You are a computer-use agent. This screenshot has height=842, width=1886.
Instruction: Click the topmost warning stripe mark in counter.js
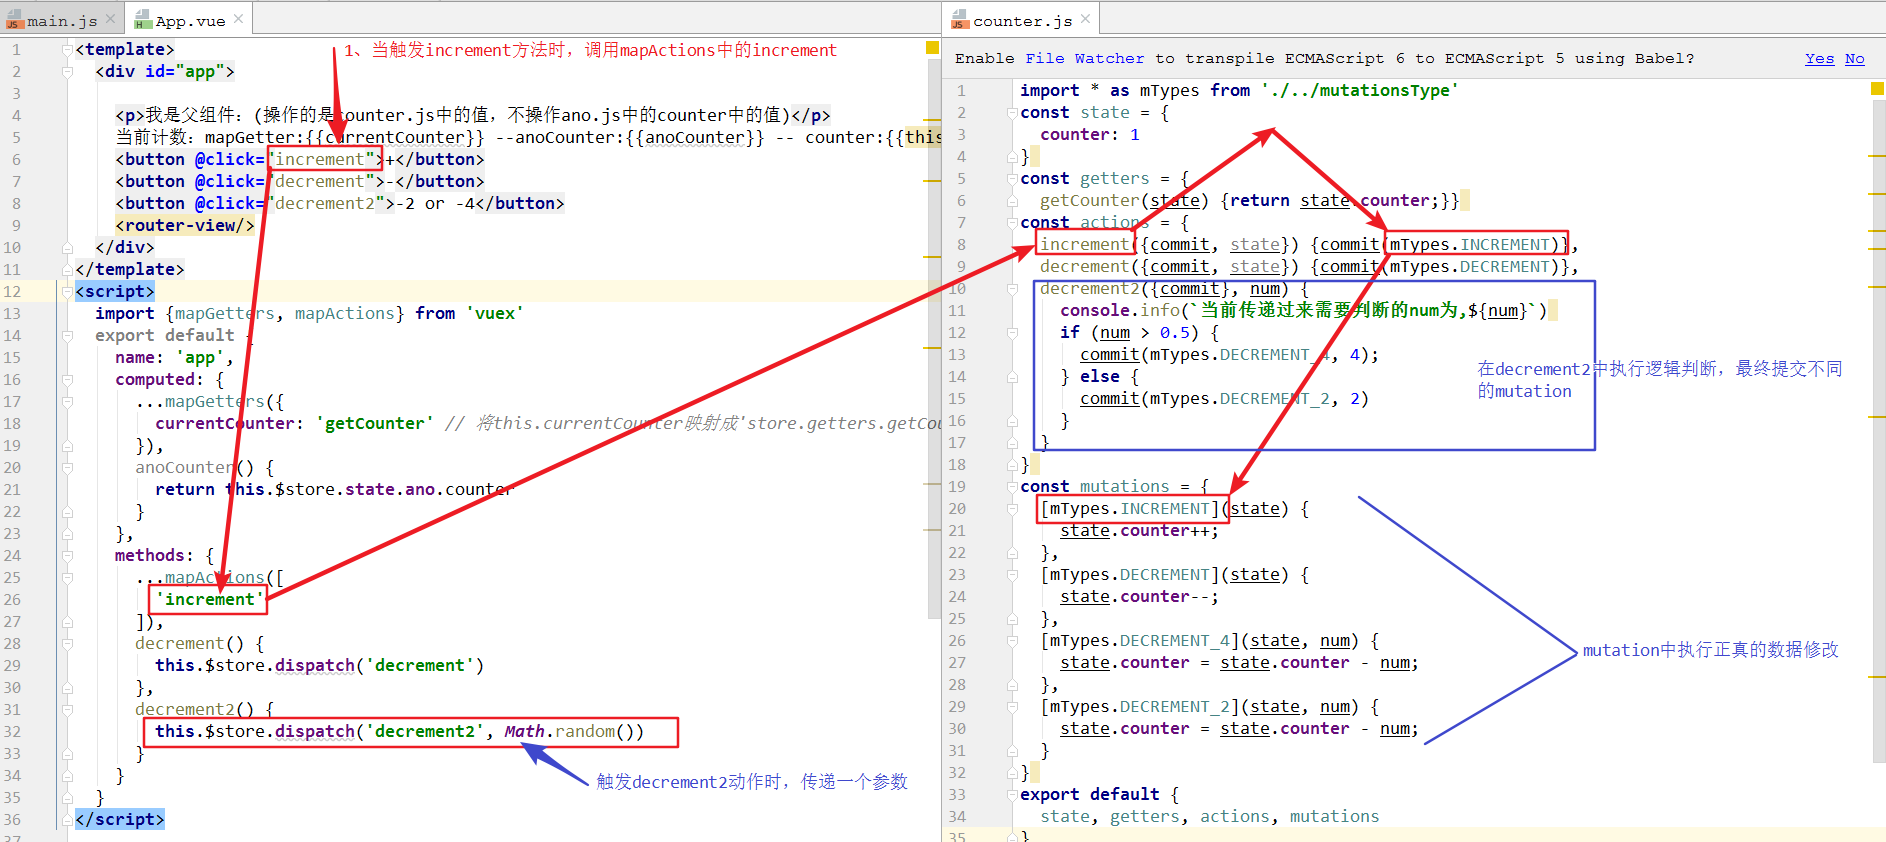point(1877,156)
